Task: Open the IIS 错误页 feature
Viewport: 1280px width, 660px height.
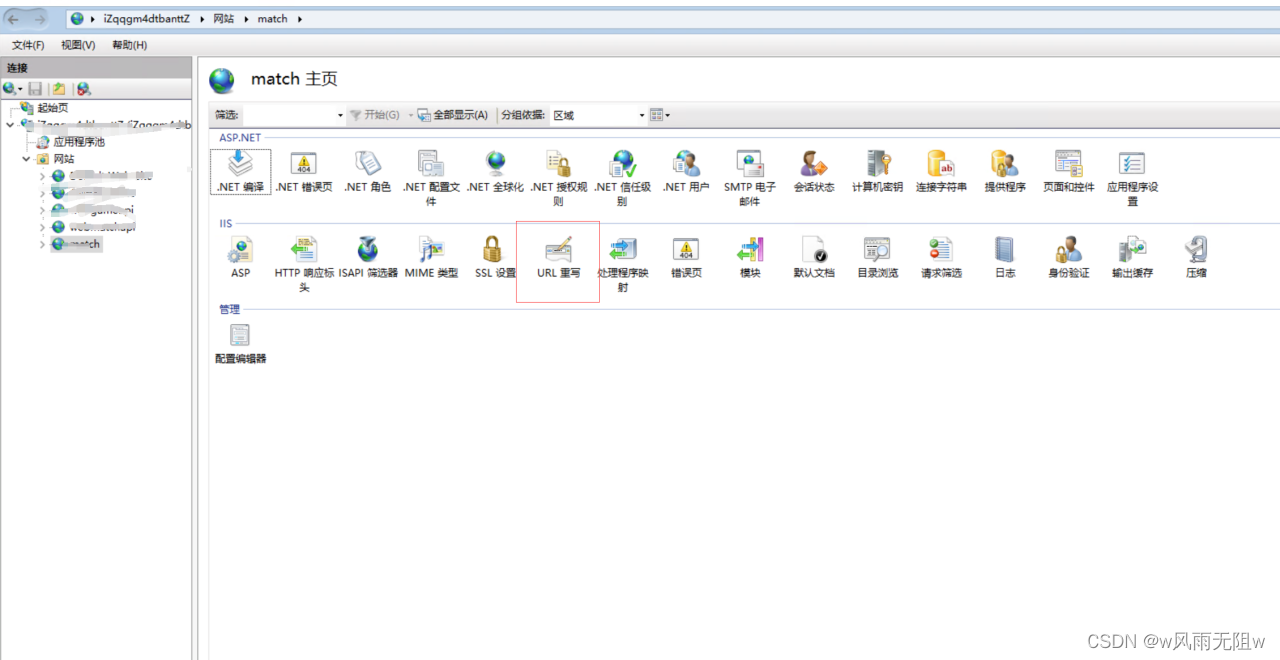Action: [686, 257]
